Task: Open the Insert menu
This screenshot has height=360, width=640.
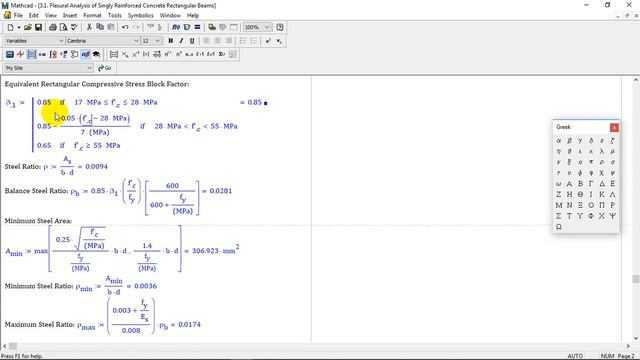Action: (x=70, y=16)
